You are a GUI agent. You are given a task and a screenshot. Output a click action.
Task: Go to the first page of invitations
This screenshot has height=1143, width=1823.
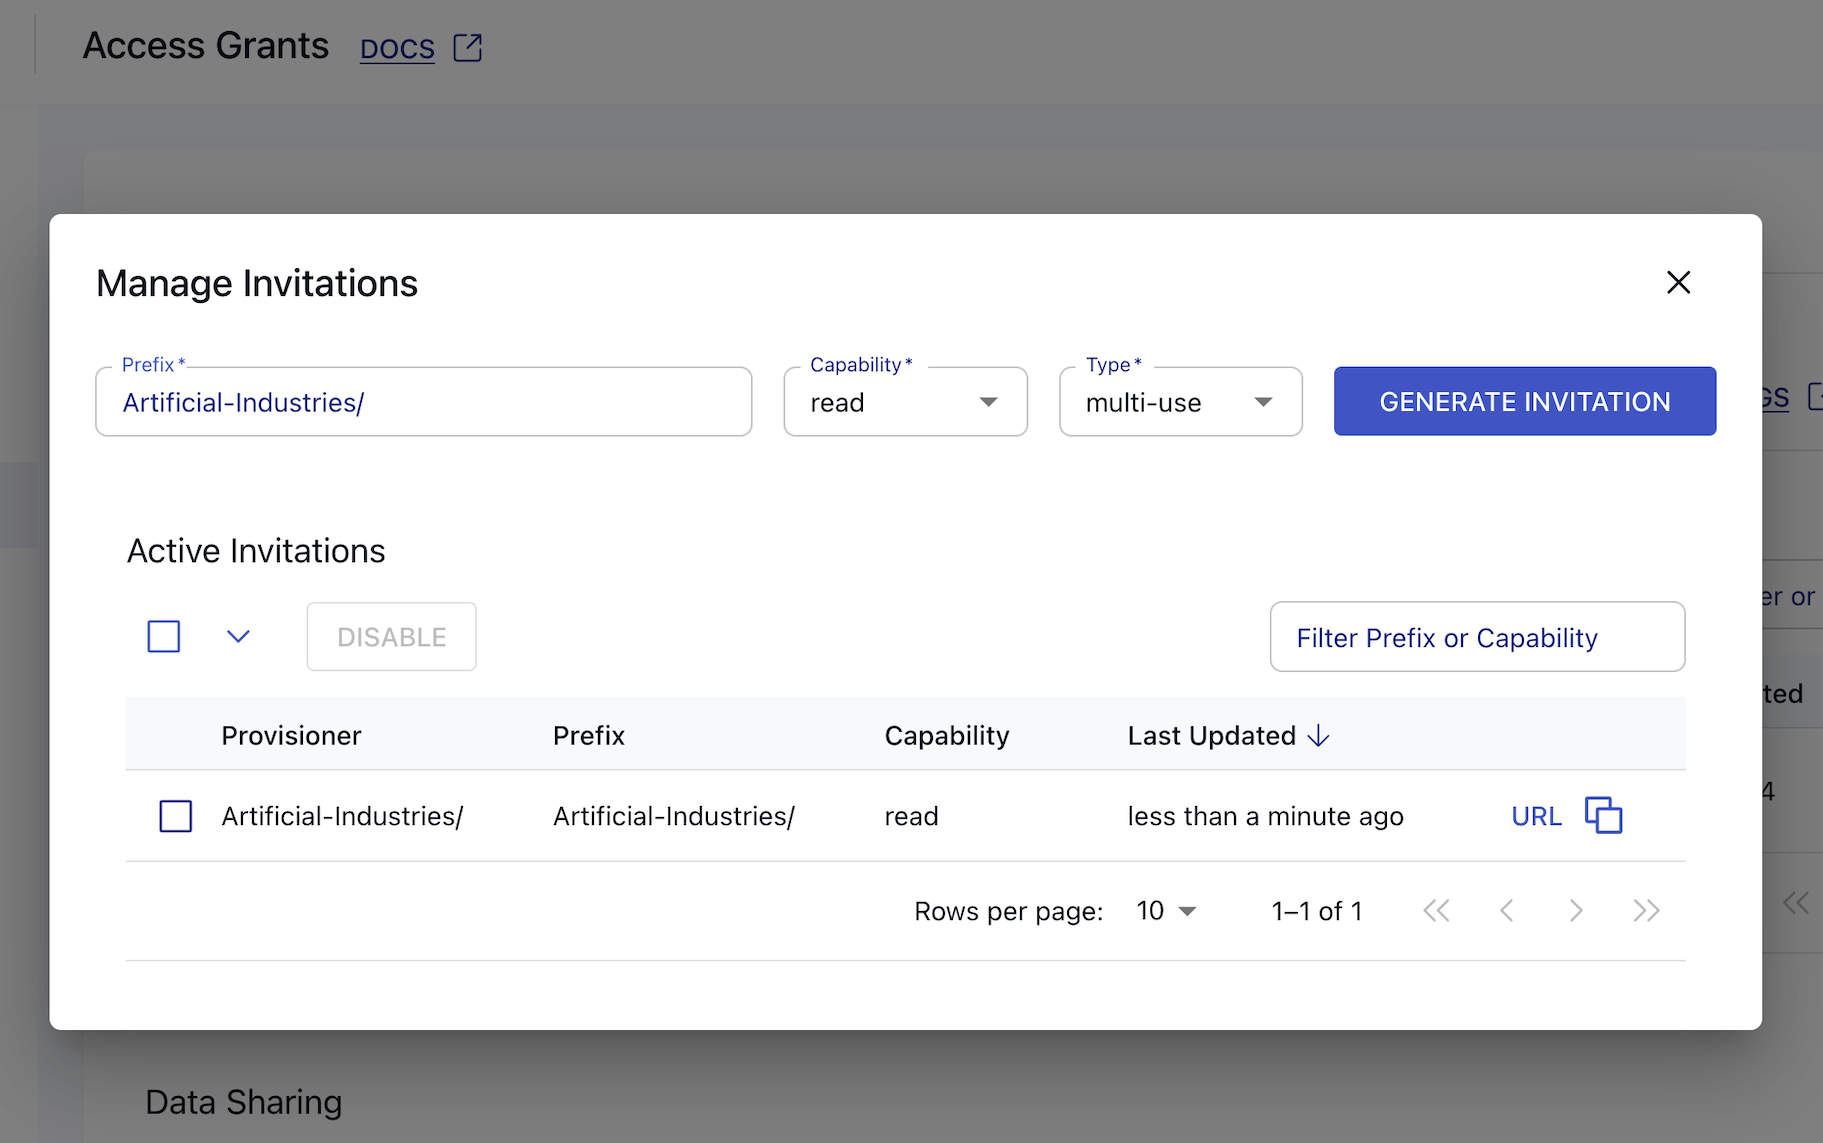coord(1436,910)
